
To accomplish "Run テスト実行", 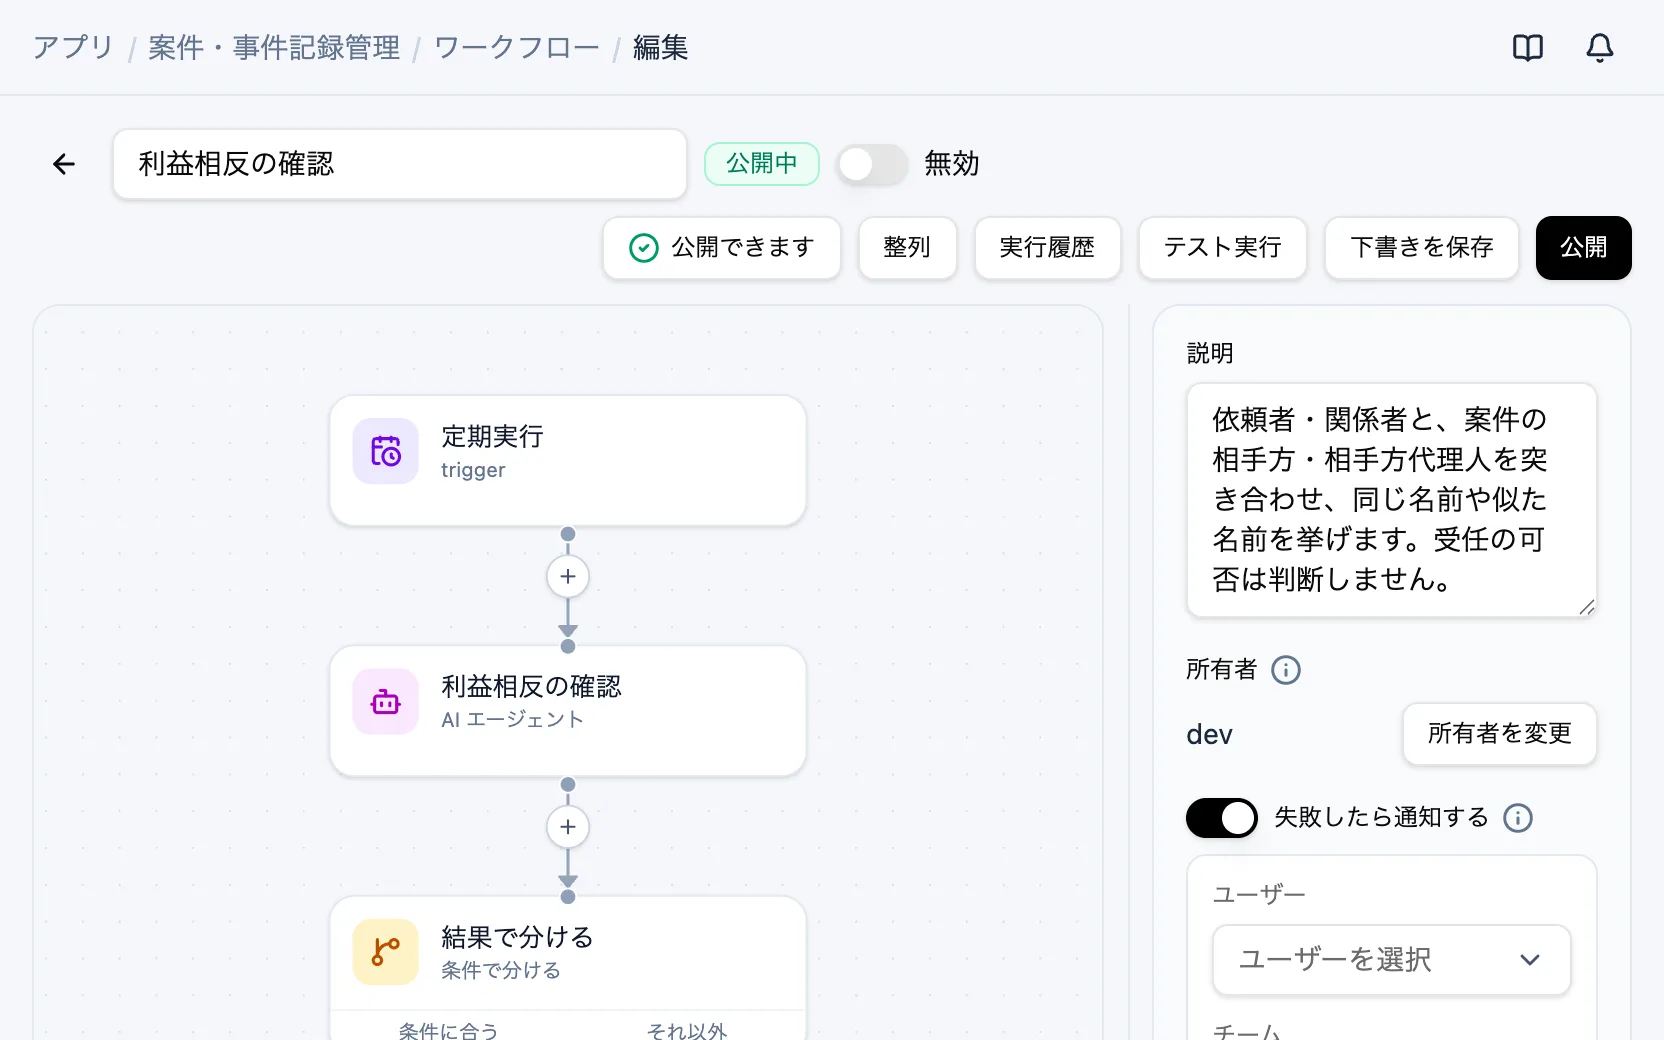I will [x=1223, y=248].
